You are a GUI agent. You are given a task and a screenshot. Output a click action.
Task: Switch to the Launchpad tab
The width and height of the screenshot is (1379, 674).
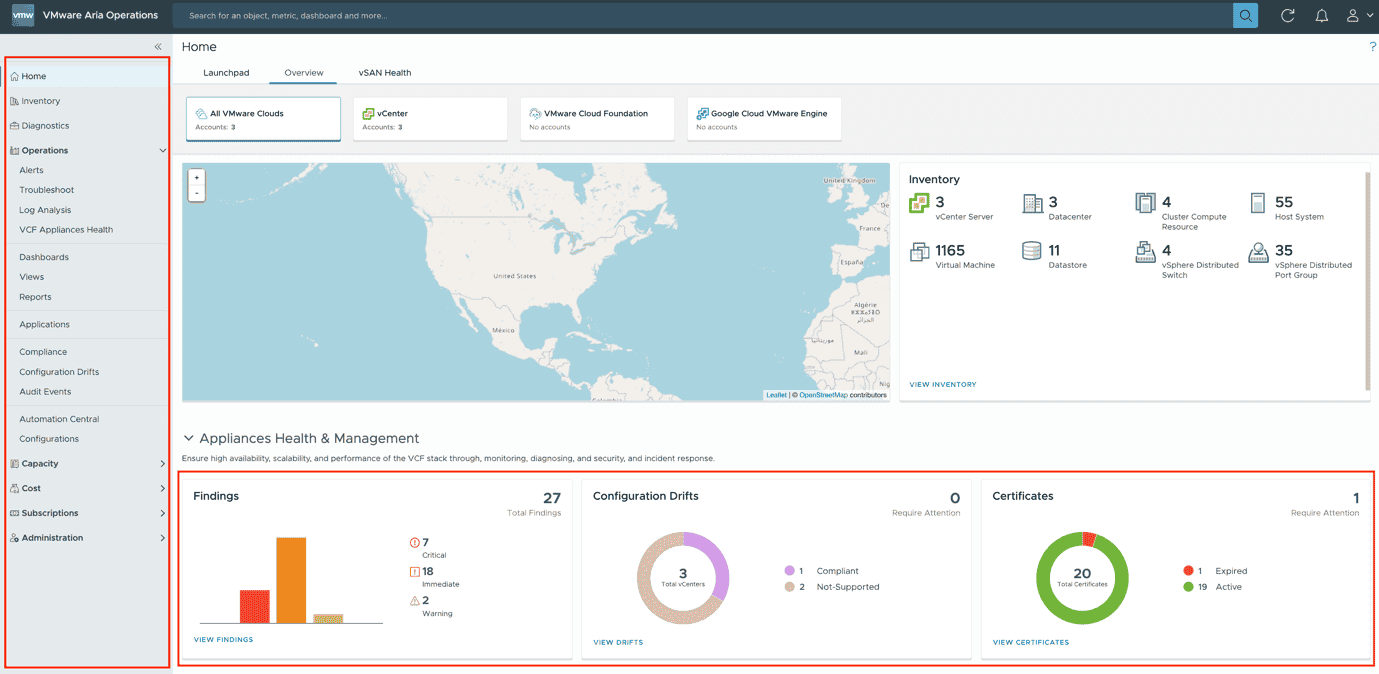pyautogui.click(x=226, y=72)
